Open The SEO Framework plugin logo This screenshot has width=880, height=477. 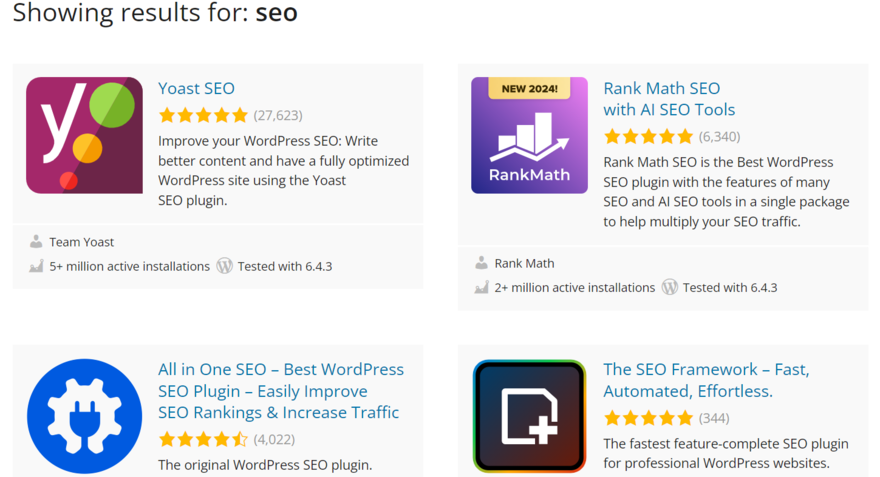coord(529,416)
